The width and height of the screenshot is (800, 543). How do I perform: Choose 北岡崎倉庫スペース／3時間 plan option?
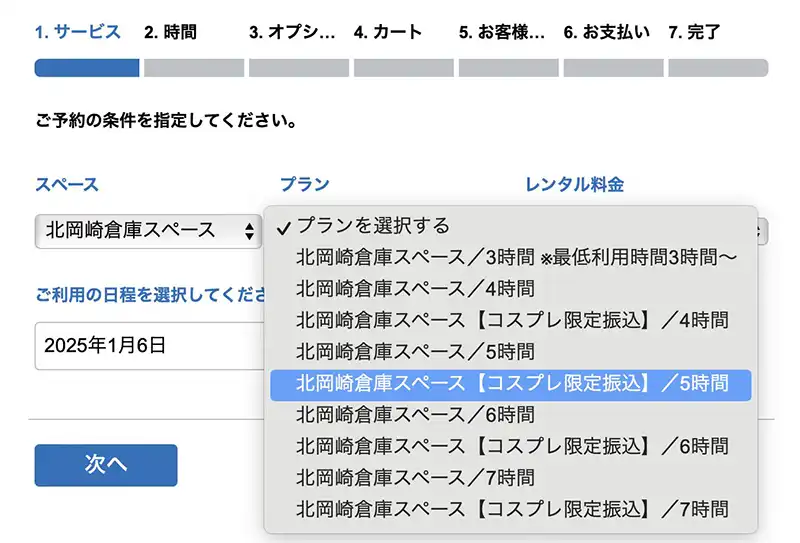point(516,257)
